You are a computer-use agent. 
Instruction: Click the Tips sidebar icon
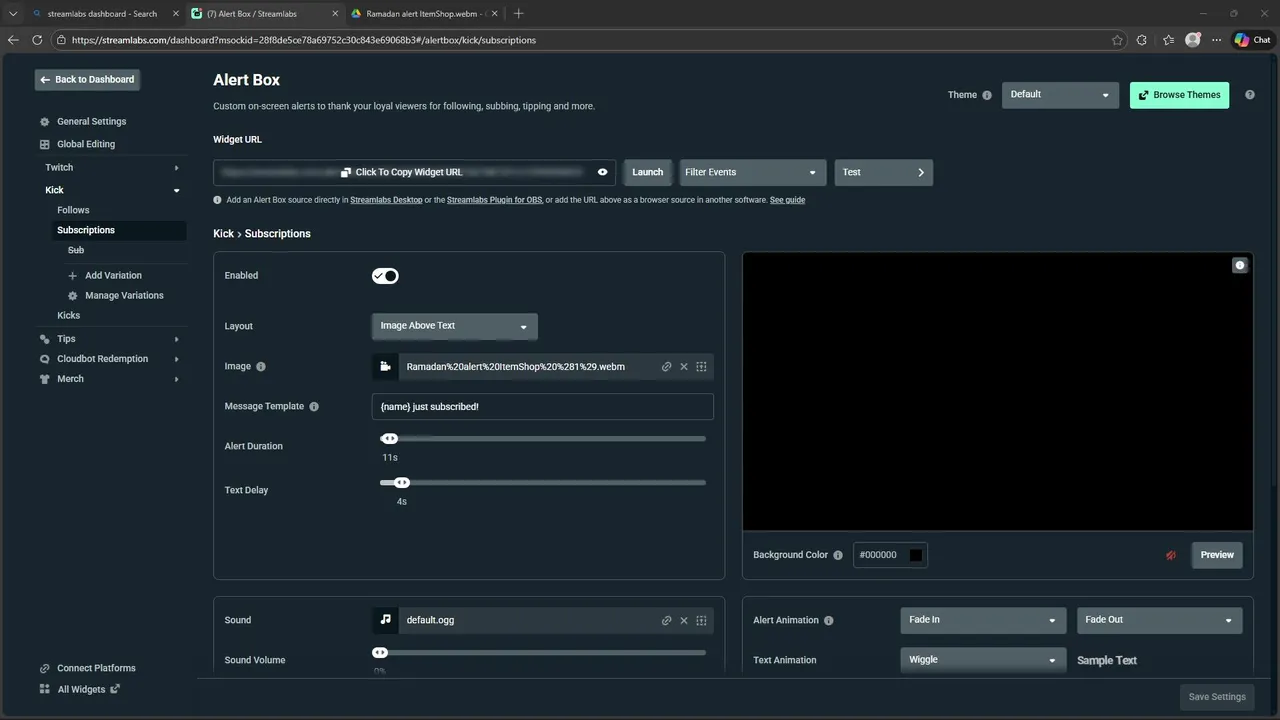click(x=45, y=339)
